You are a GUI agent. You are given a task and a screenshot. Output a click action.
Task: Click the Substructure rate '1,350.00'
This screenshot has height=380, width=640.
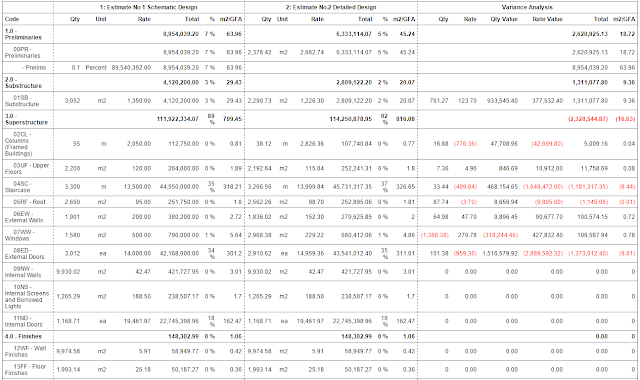(x=139, y=101)
